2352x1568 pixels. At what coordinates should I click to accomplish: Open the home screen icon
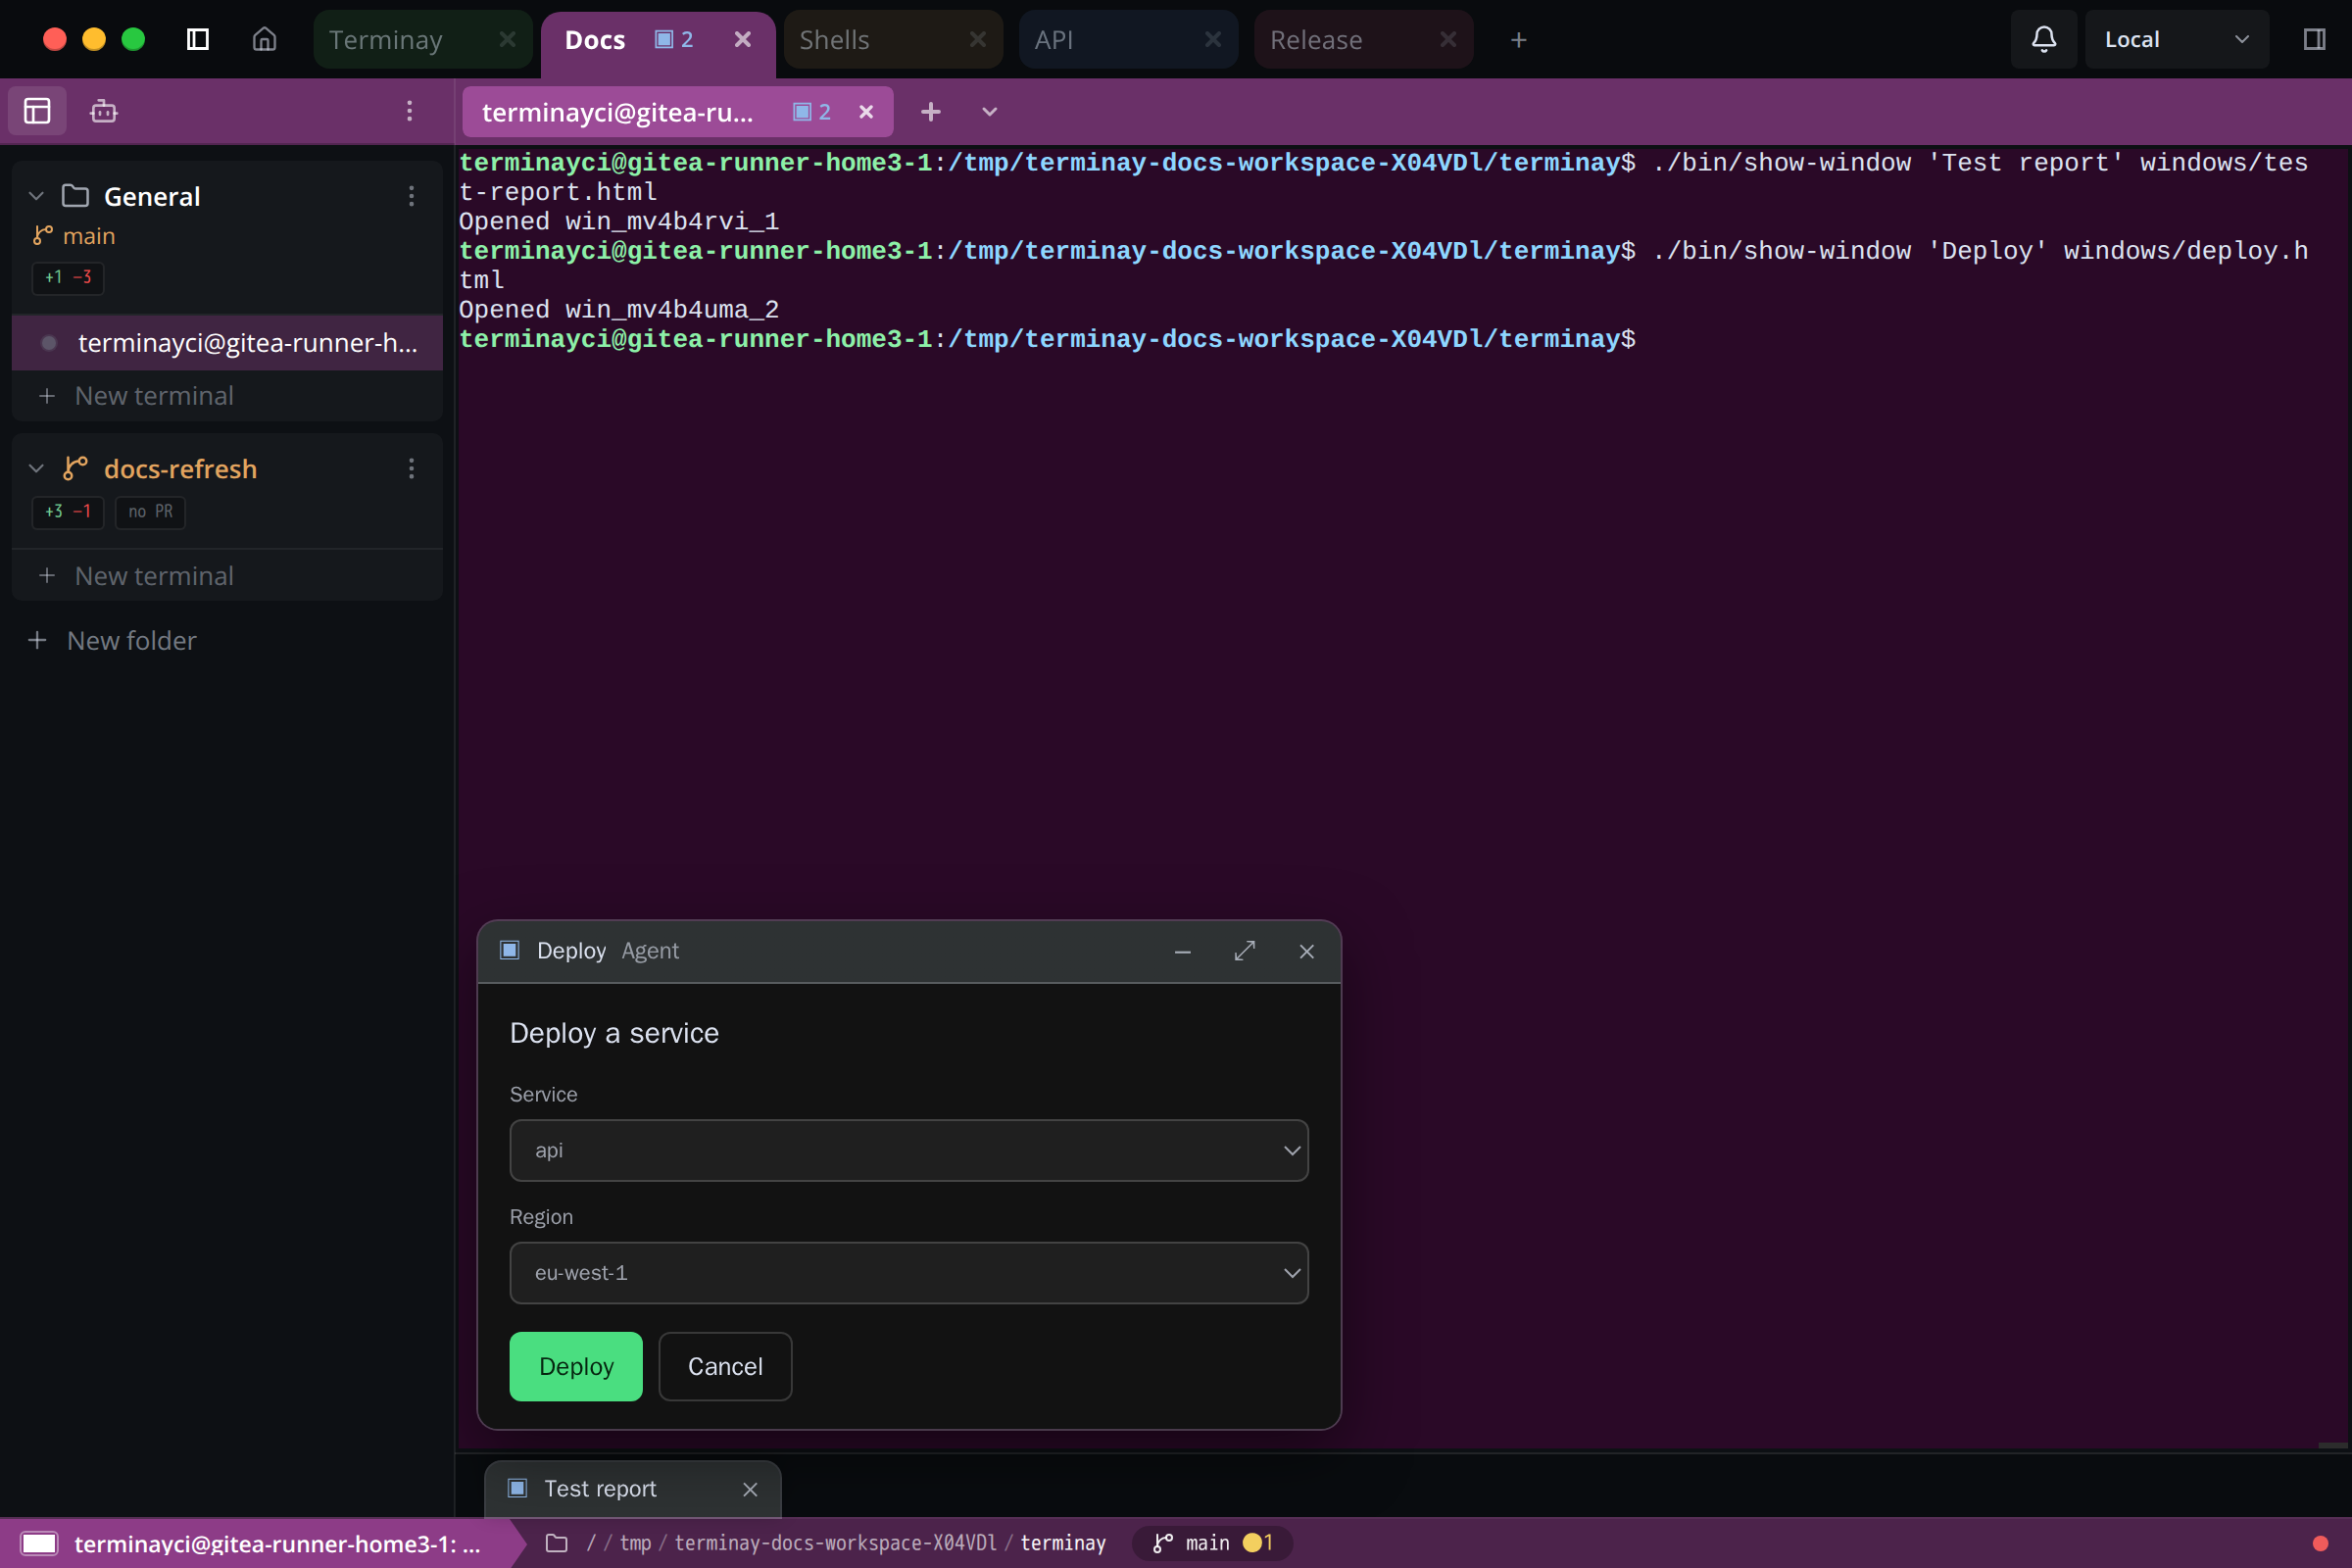point(264,40)
